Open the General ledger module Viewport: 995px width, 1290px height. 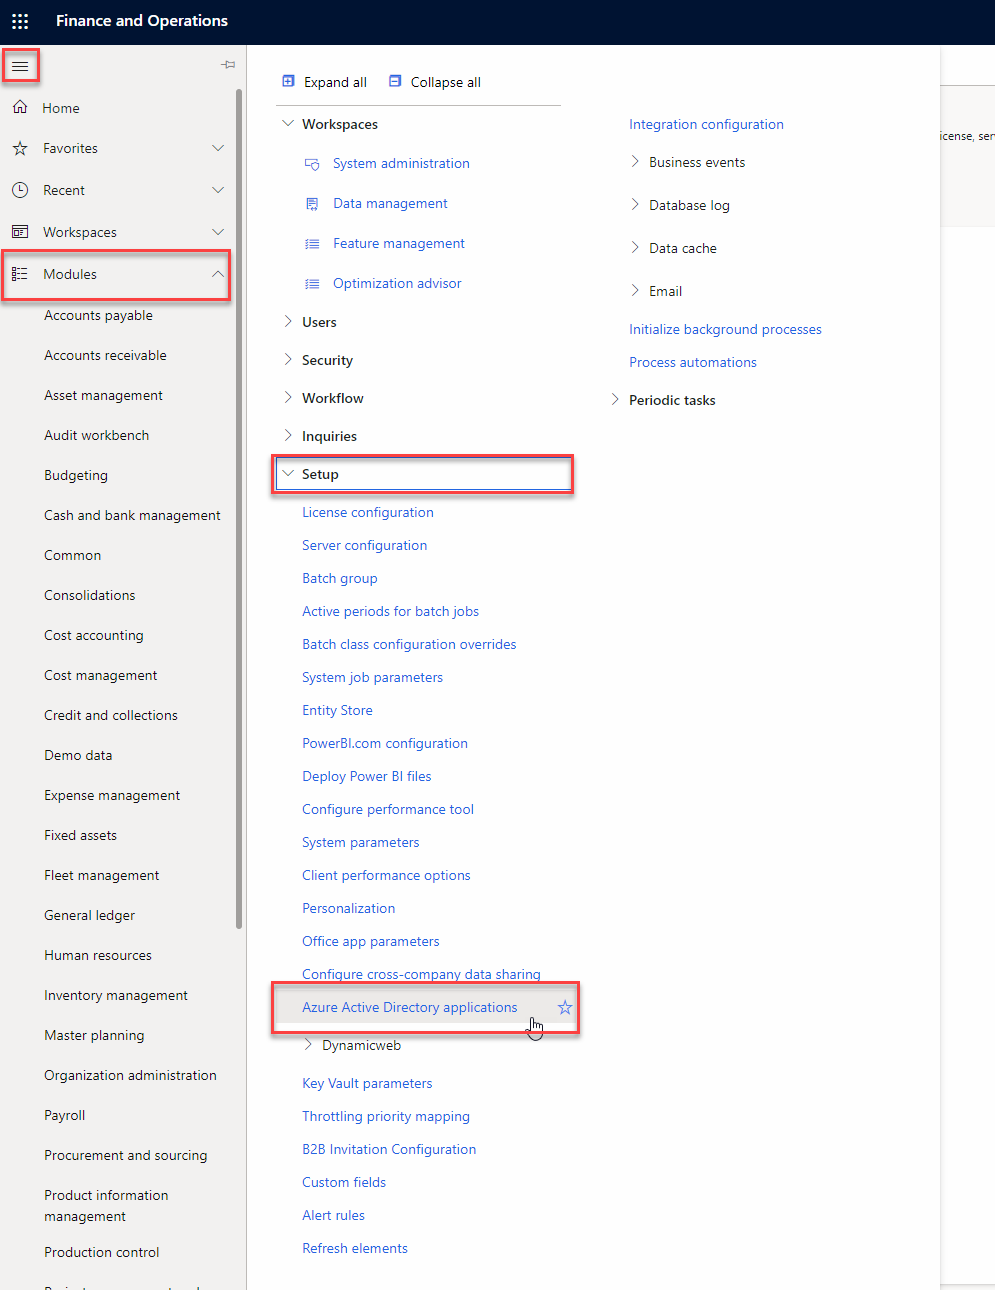[89, 915]
